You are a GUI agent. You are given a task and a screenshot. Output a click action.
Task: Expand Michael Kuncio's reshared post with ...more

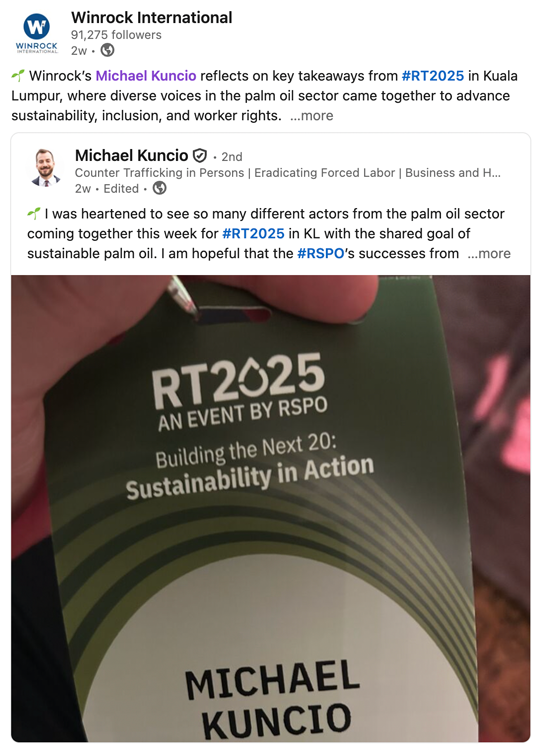489,254
